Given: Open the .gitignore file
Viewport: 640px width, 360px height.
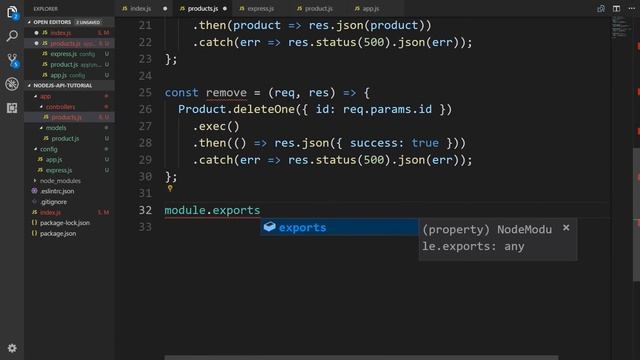Looking at the screenshot, I should click(69, 202).
